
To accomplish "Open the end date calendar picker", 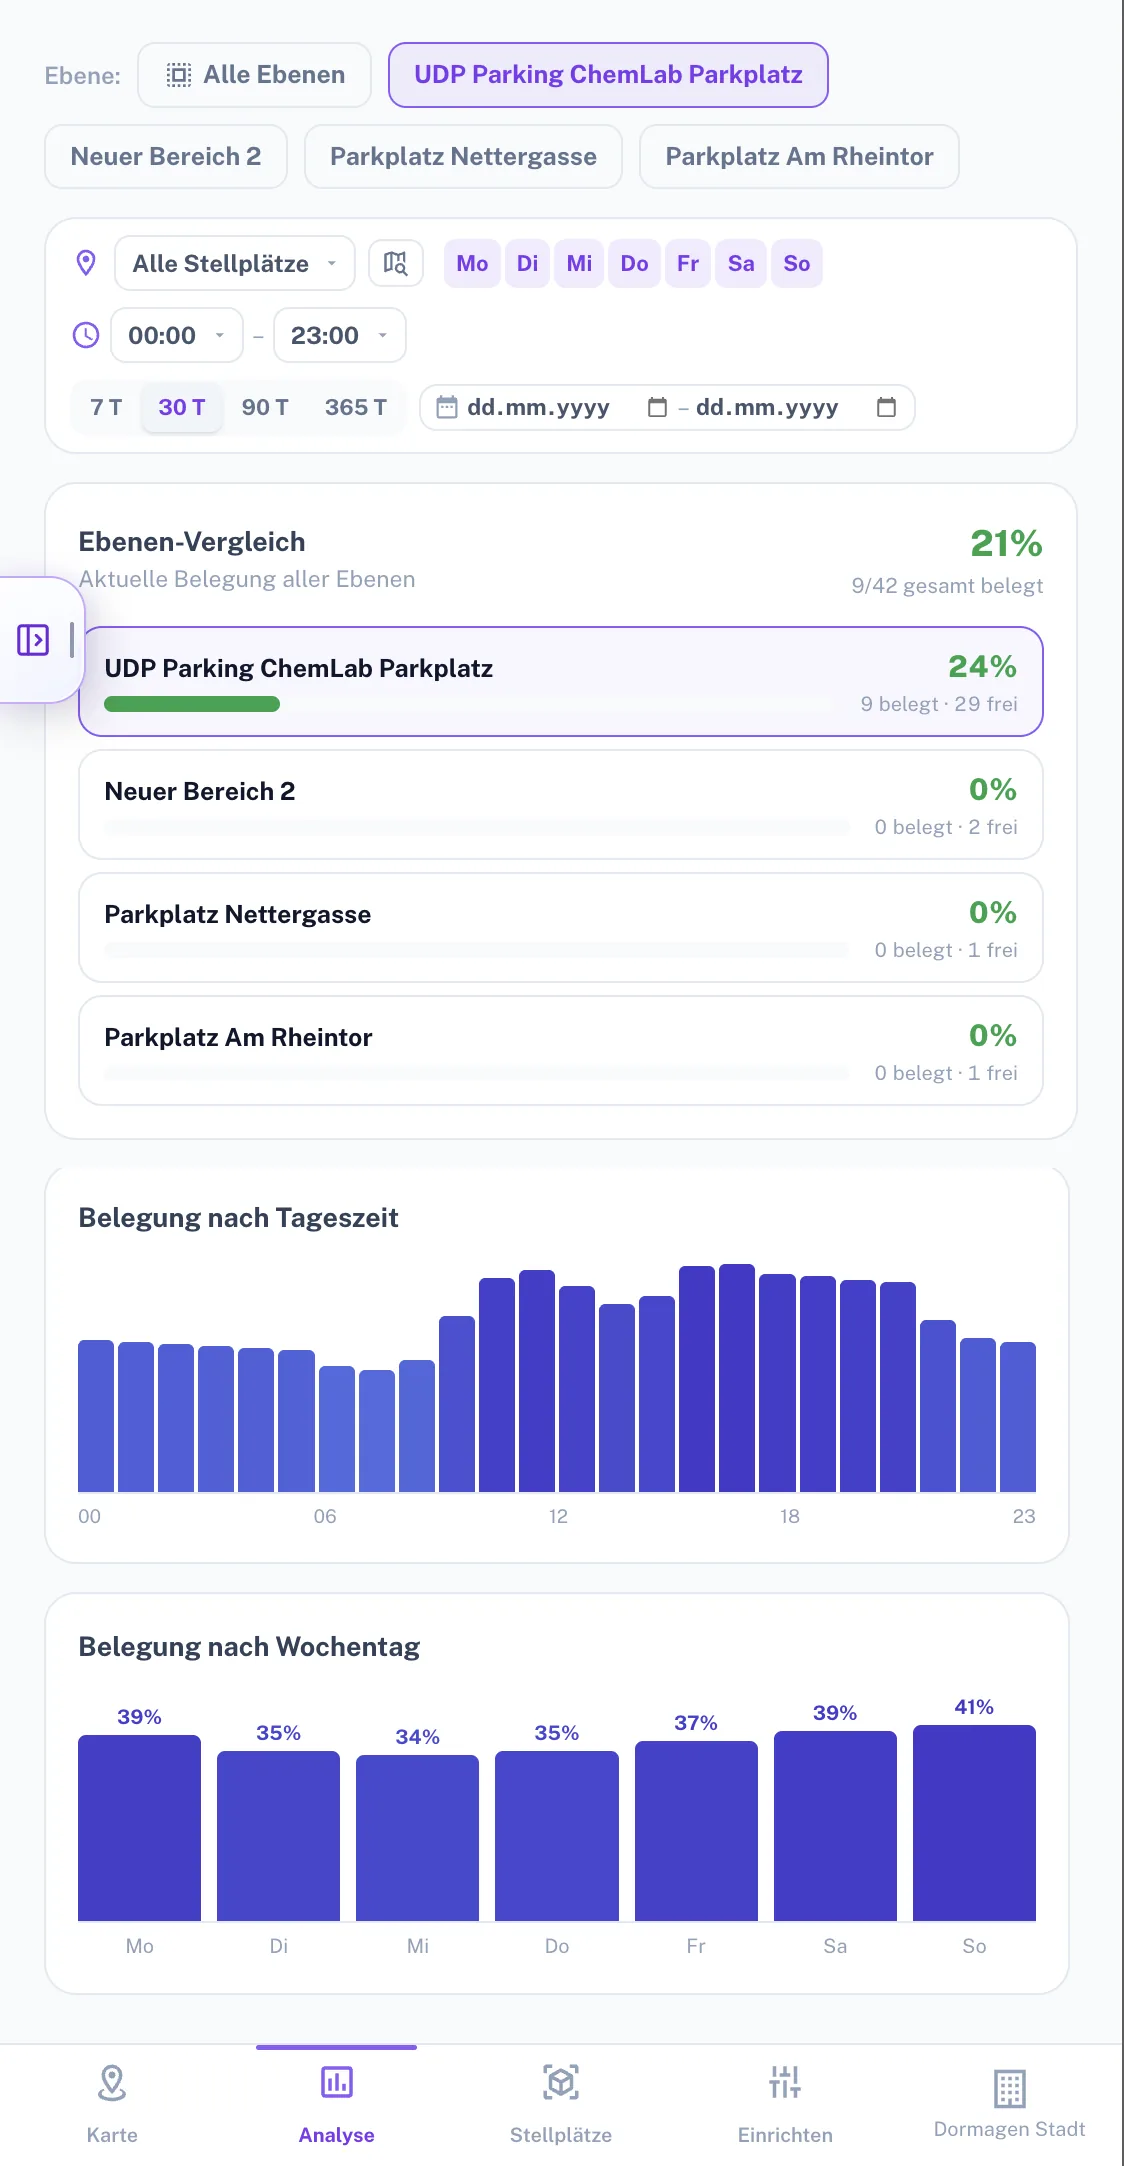I will tap(886, 407).
